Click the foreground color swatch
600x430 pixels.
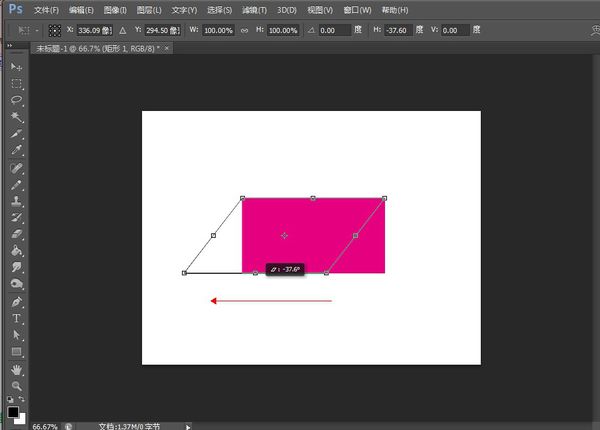pos(13,411)
